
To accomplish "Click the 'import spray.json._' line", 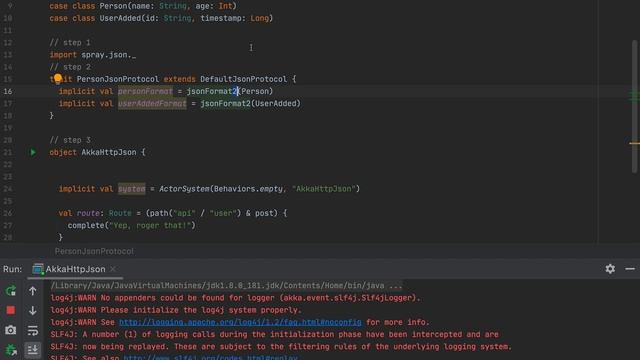I will point(93,55).
